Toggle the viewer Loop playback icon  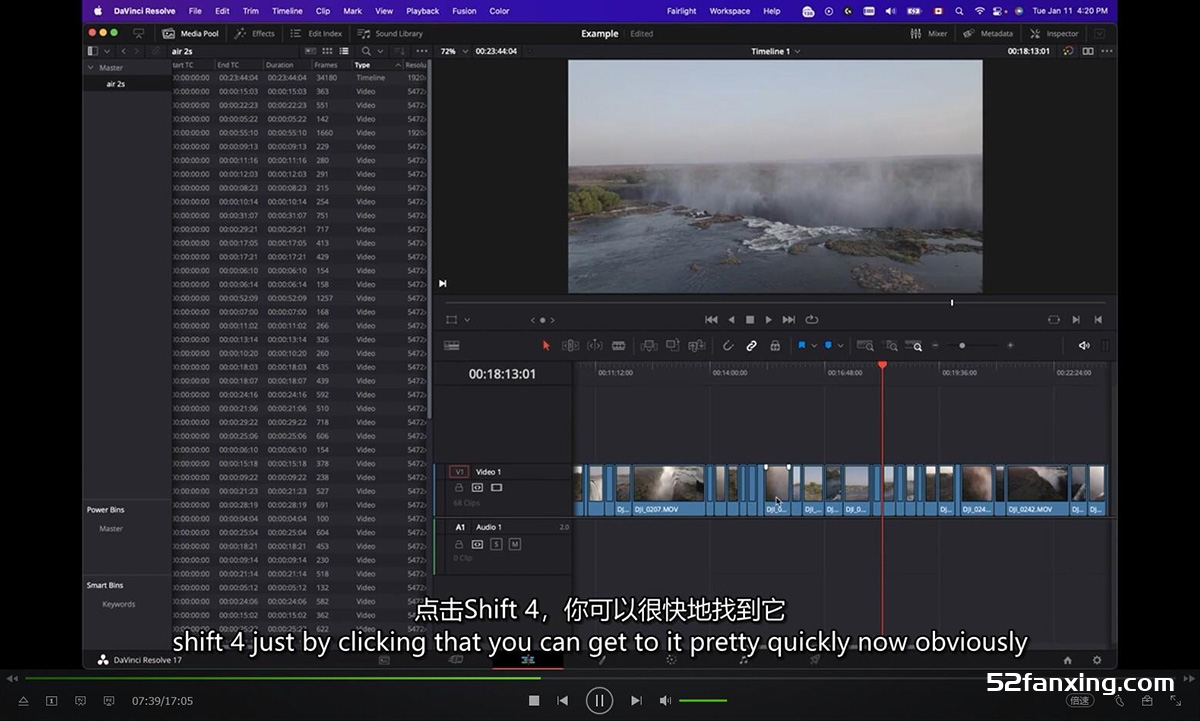812,320
